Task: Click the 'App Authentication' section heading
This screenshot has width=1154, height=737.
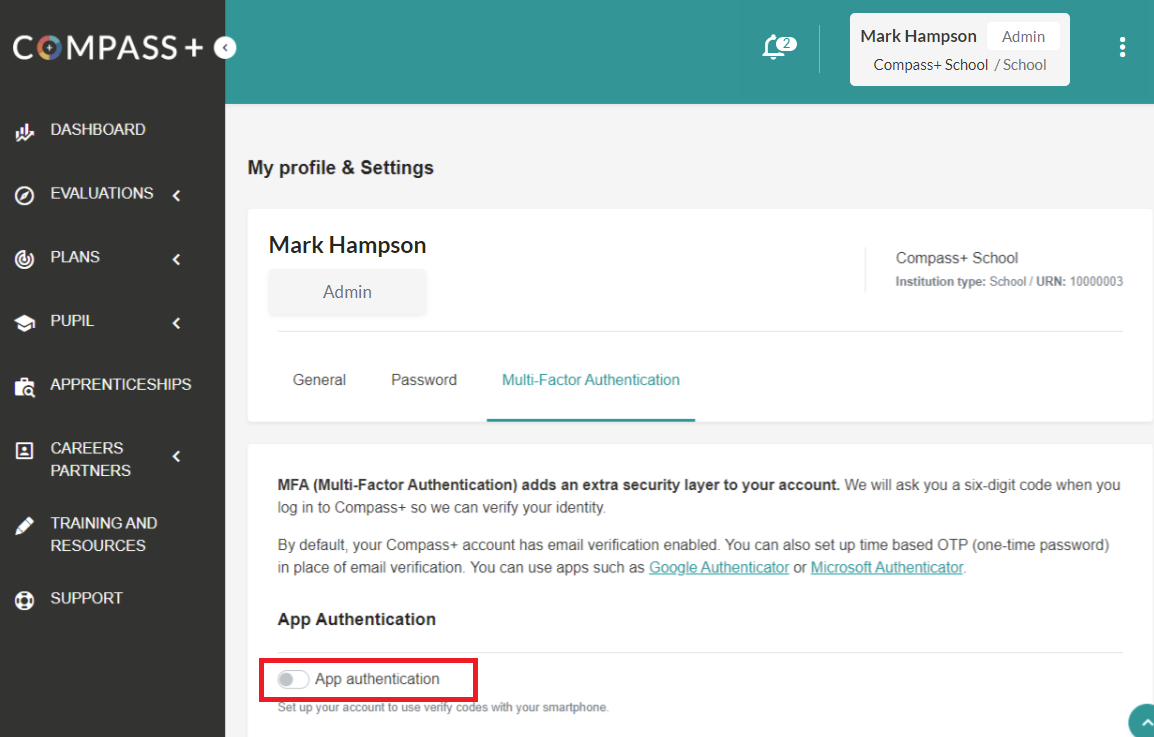Action: [357, 619]
